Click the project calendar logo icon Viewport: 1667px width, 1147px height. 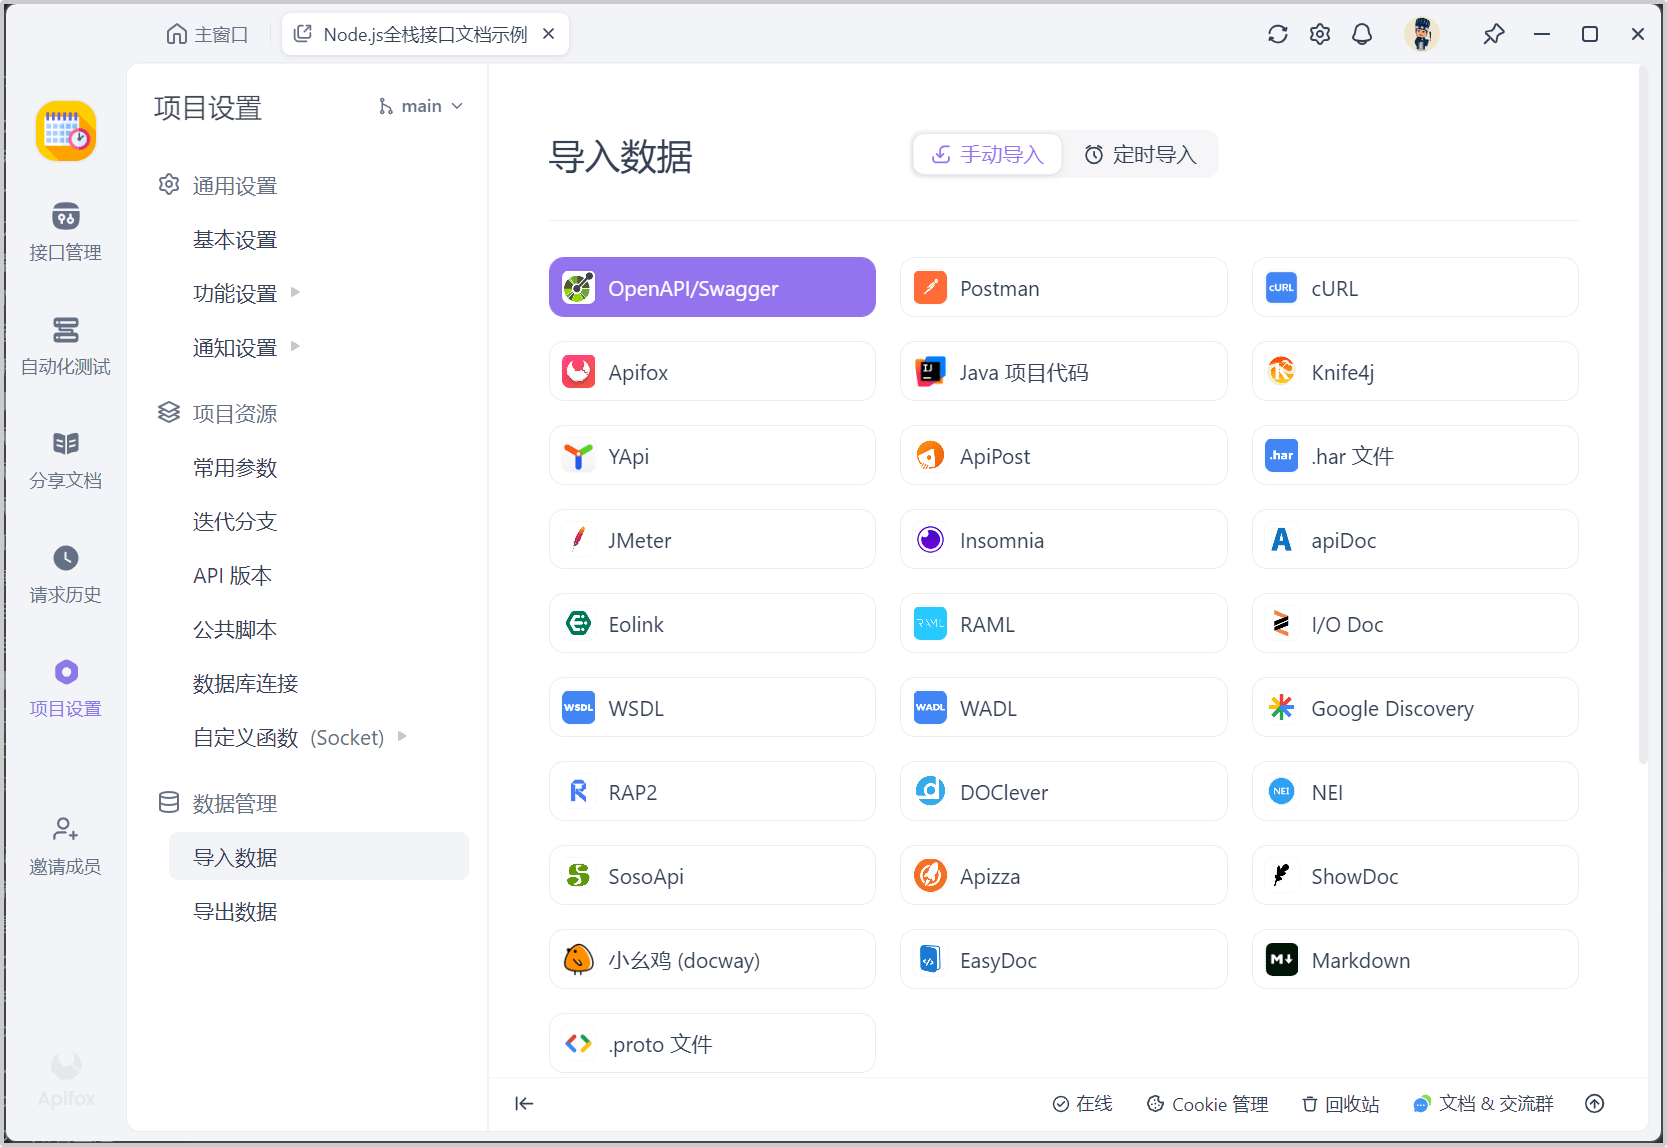pyautogui.click(x=66, y=131)
